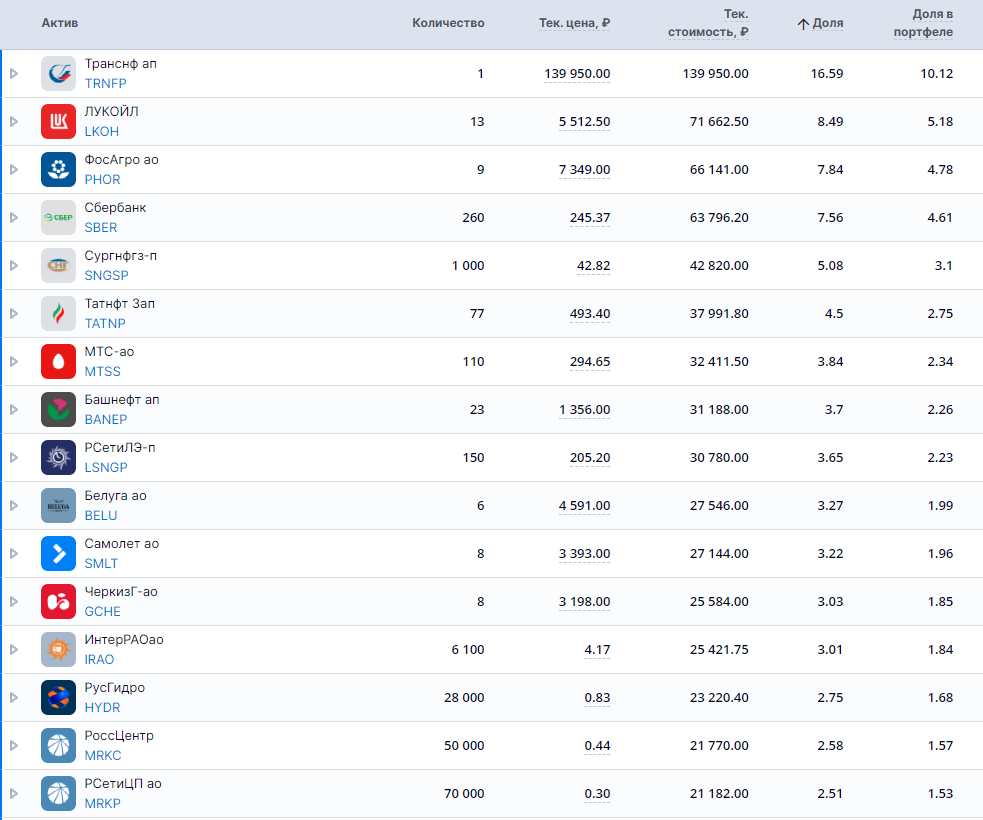Click the Beluga logo icon

pyautogui.click(x=59, y=506)
